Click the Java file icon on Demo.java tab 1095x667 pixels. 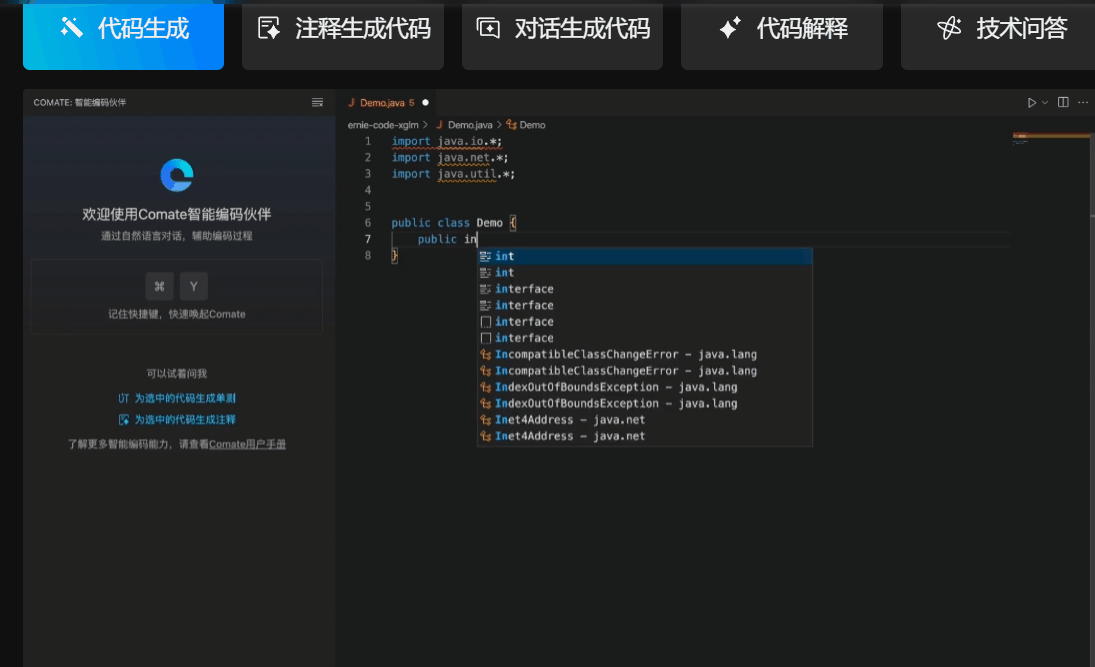coord(352,103)
